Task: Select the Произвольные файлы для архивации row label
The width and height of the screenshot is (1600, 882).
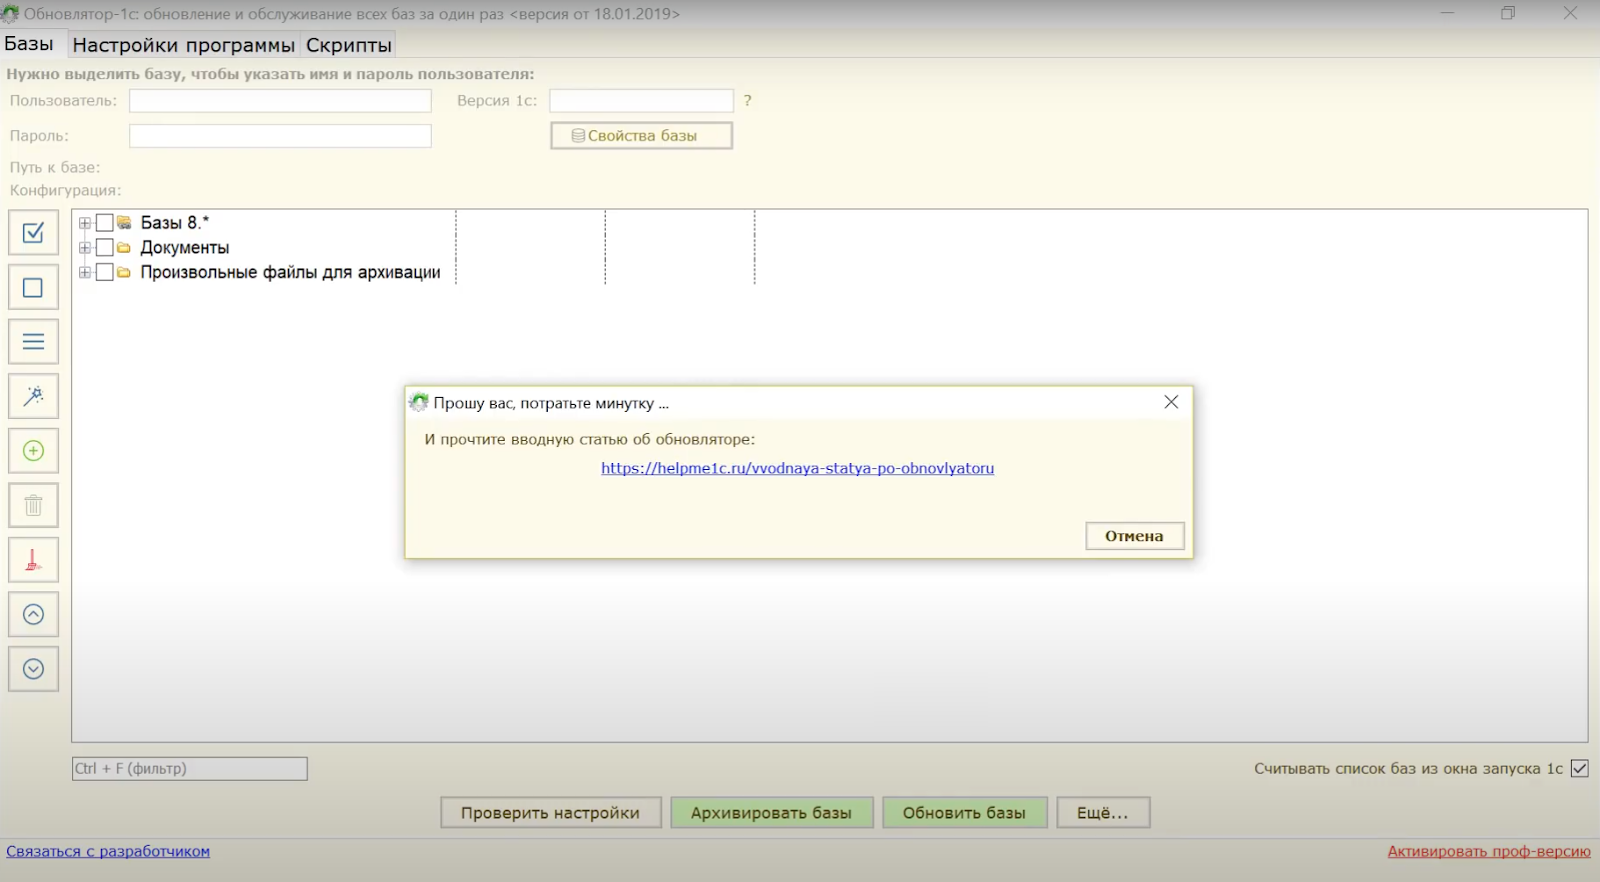Action: pos(290,272)
